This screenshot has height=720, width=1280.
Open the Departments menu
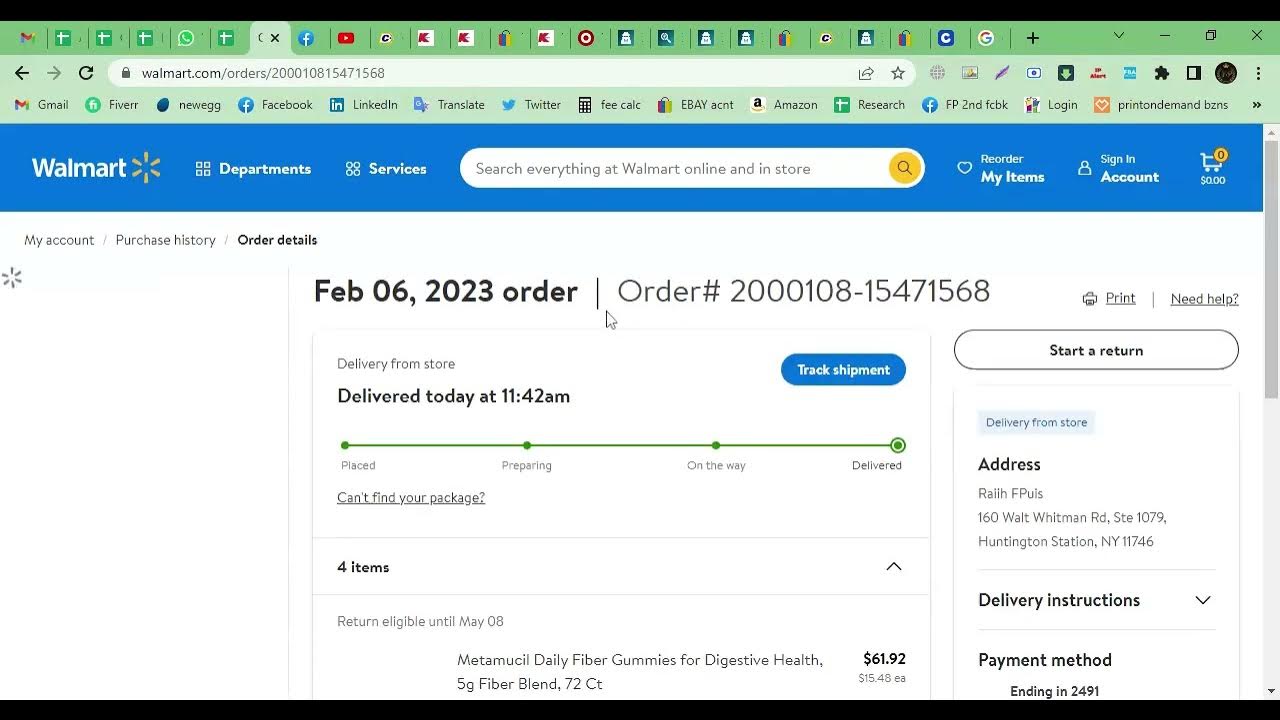[x=253, y=169]
